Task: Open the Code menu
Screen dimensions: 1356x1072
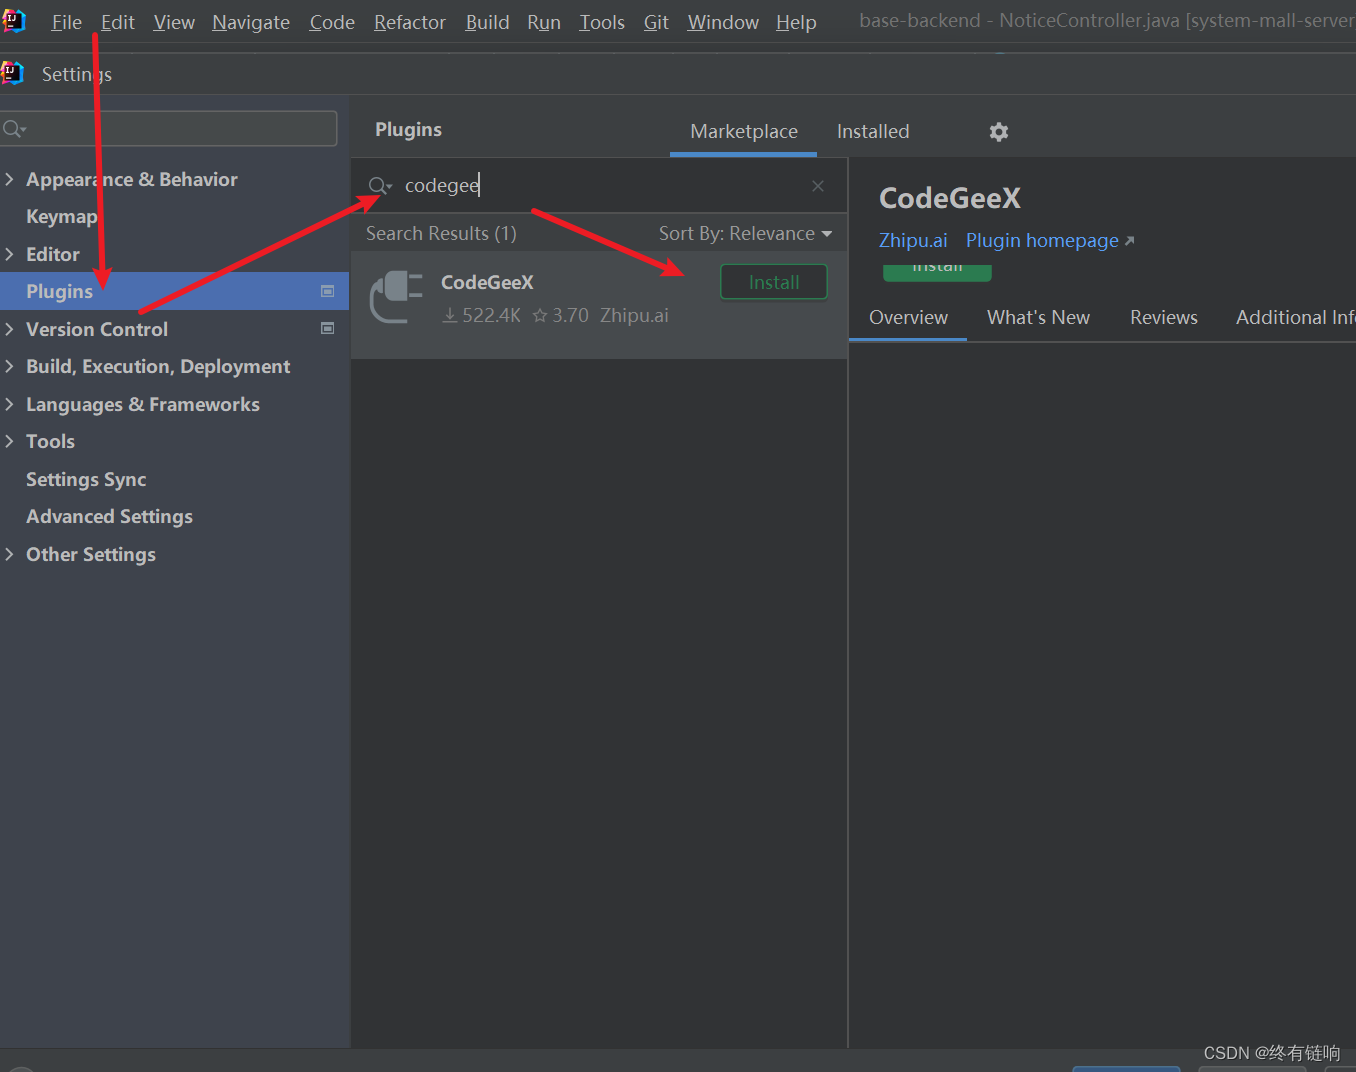Action: click(x=332, y=22)
